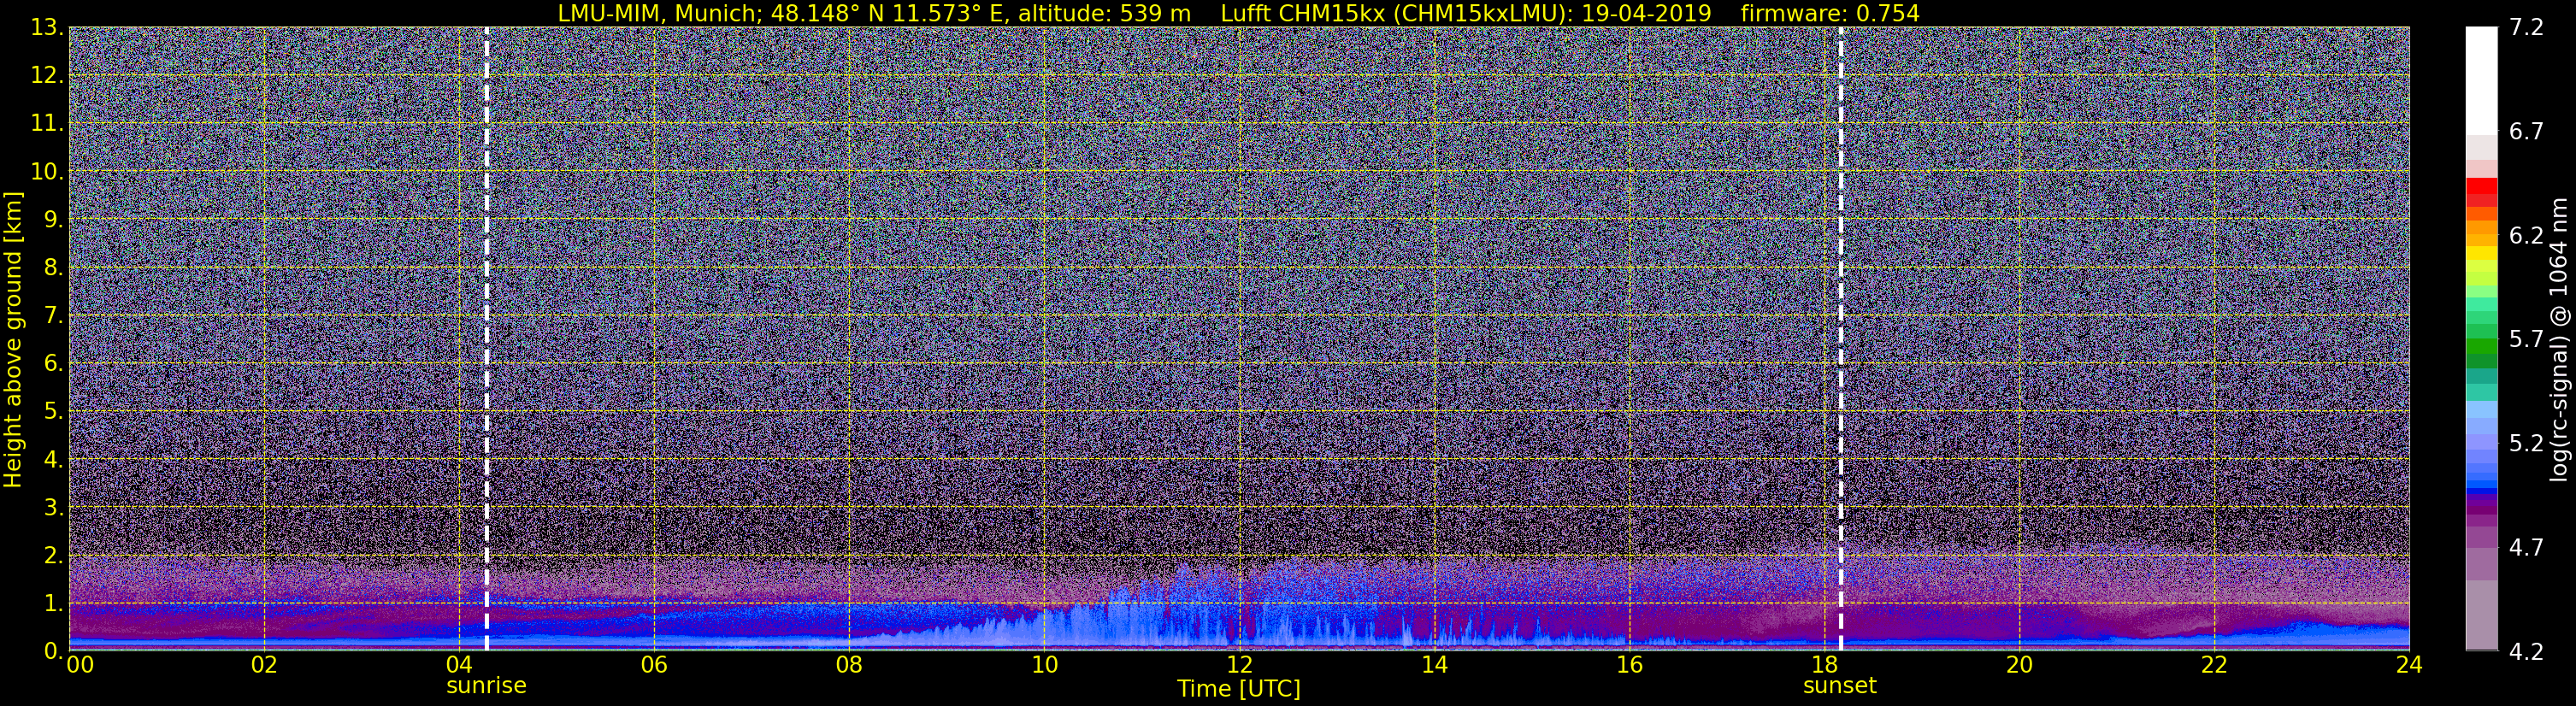The height and width of the screenshot is (706, 2576).
Task: Click the time axis tick label '18'
Action: [1825, 665]
